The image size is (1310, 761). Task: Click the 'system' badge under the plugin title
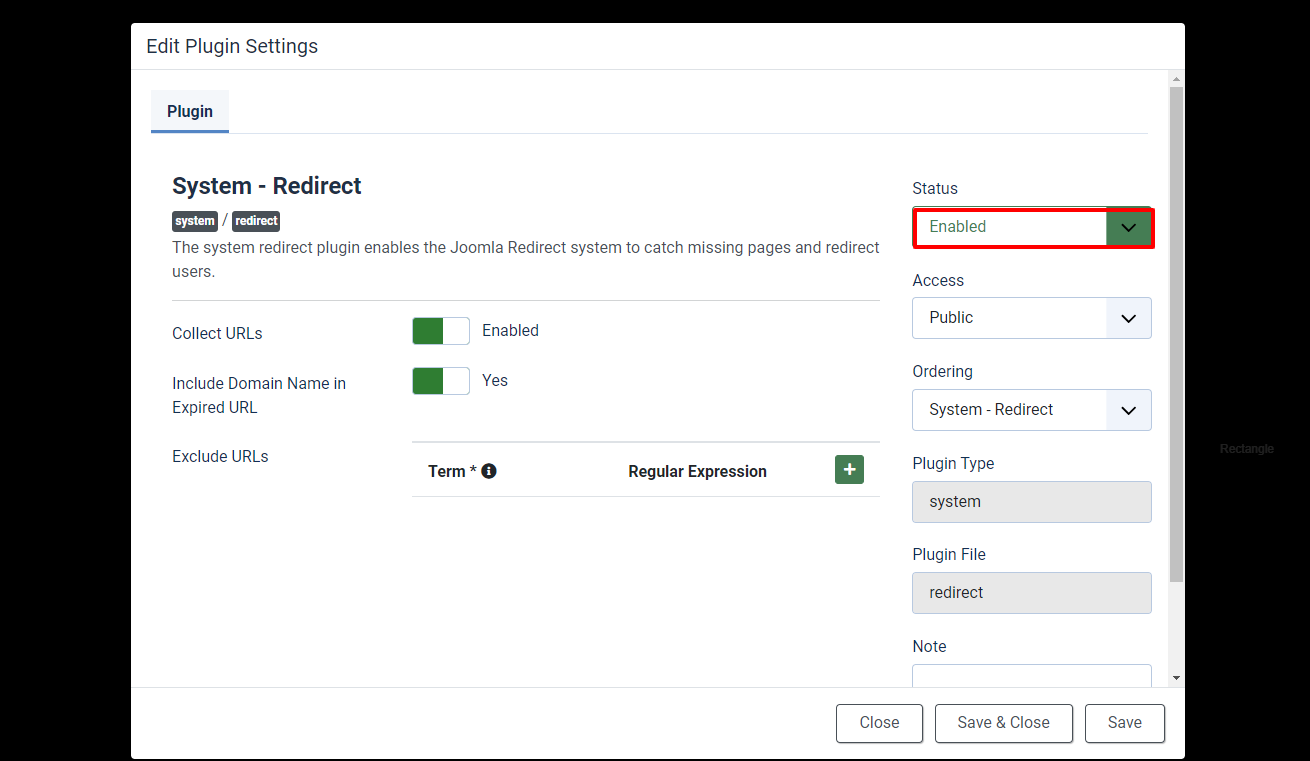[x=195, y=221]
